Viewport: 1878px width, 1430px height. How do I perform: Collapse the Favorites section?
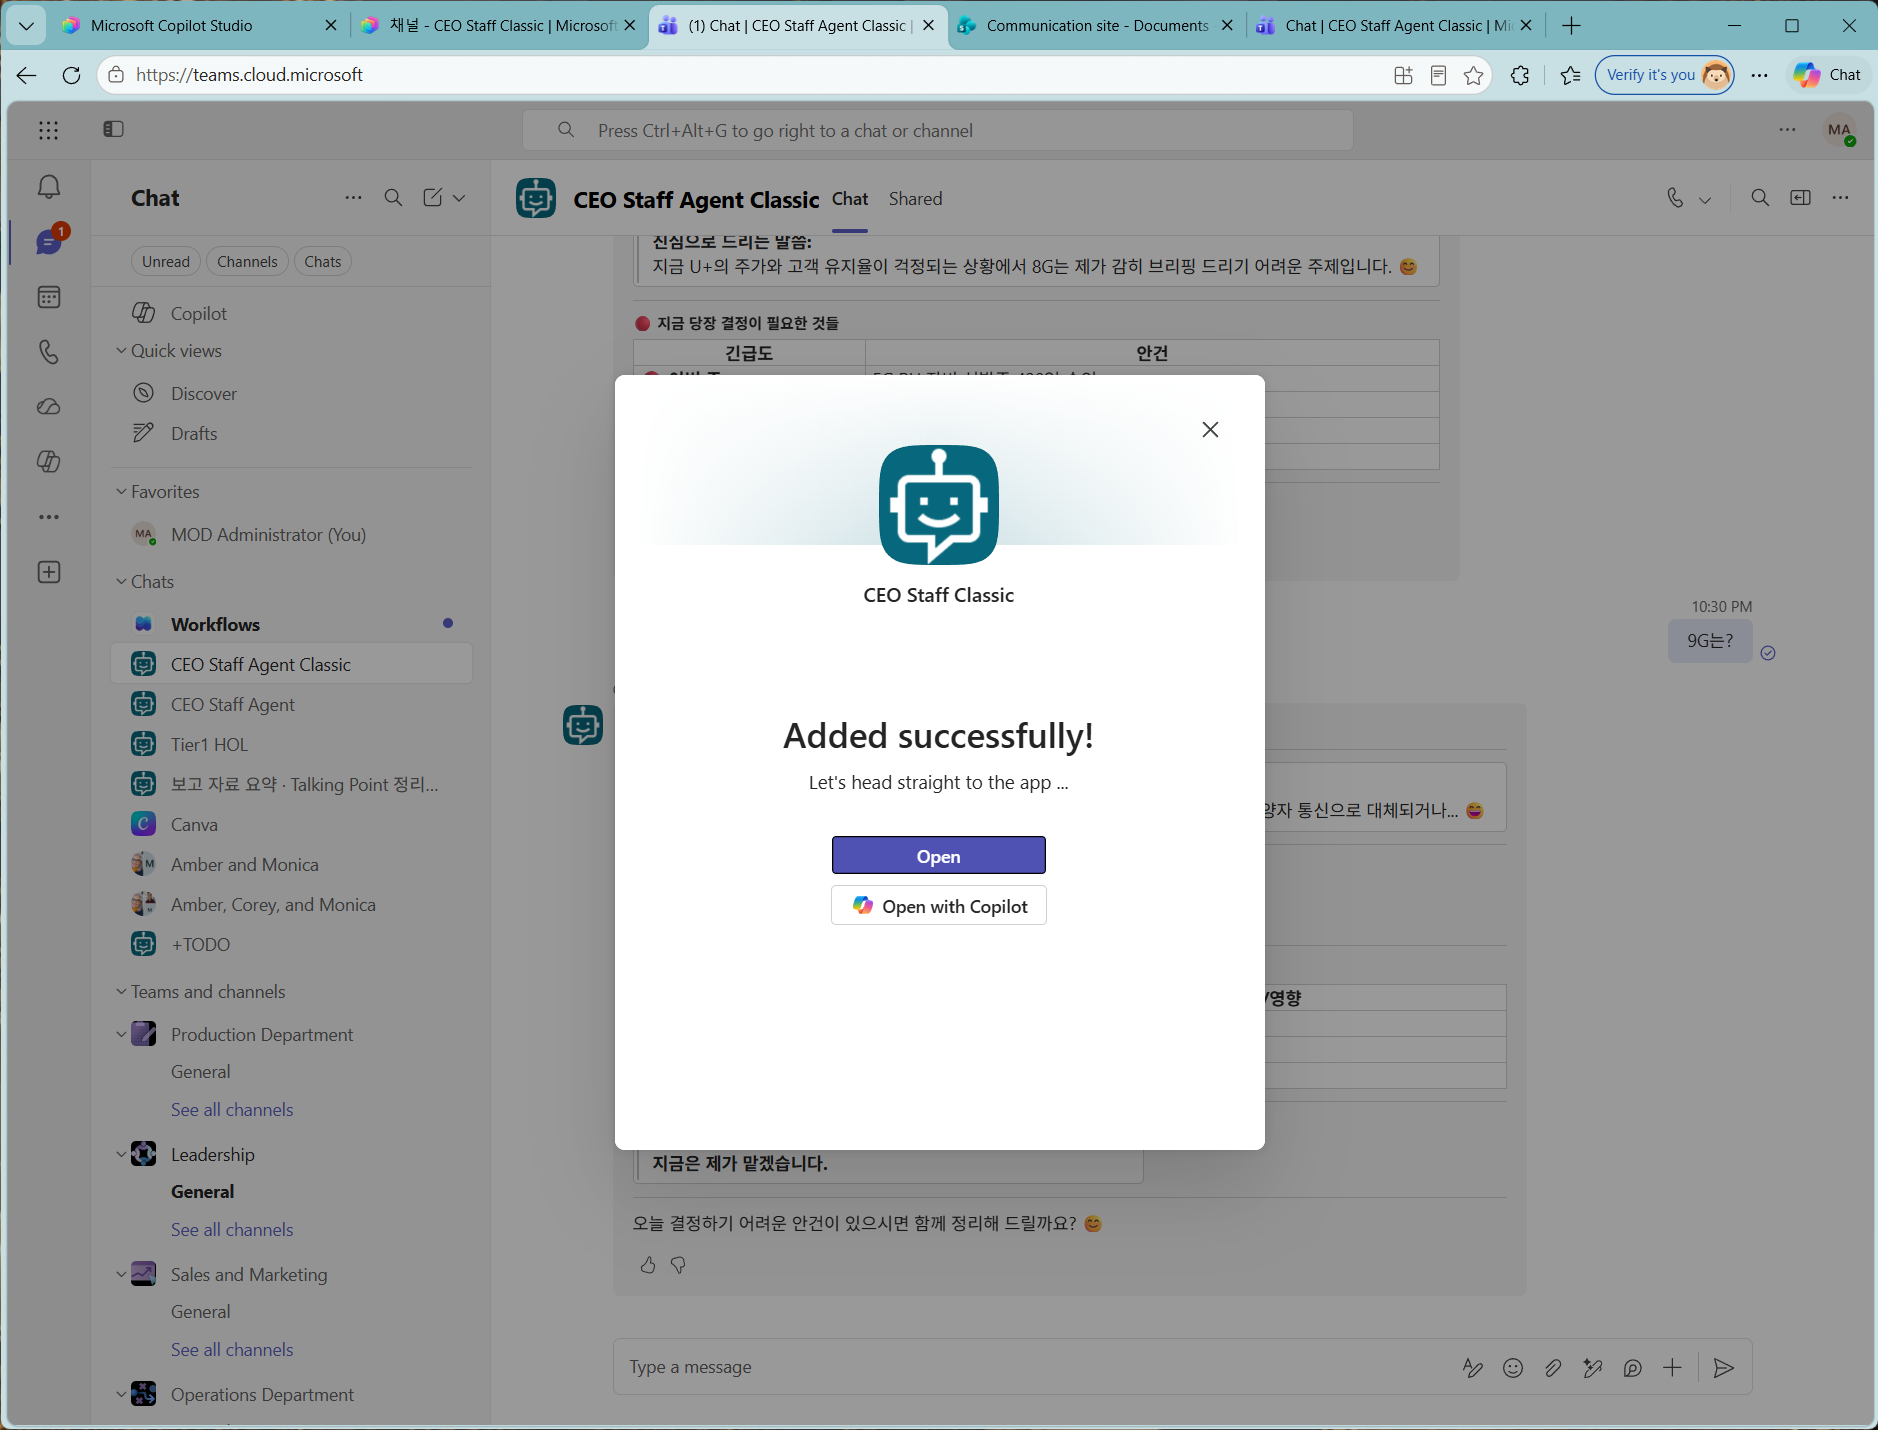coord(121,492)
